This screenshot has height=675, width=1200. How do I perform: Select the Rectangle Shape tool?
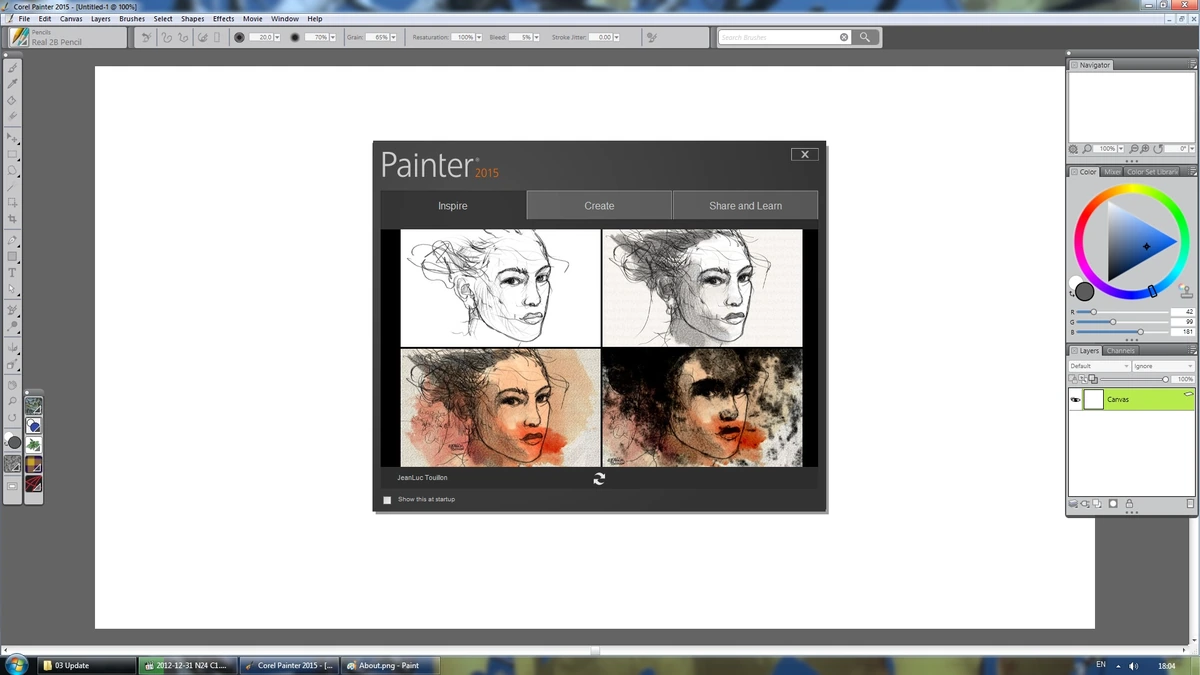pos(13,256)
